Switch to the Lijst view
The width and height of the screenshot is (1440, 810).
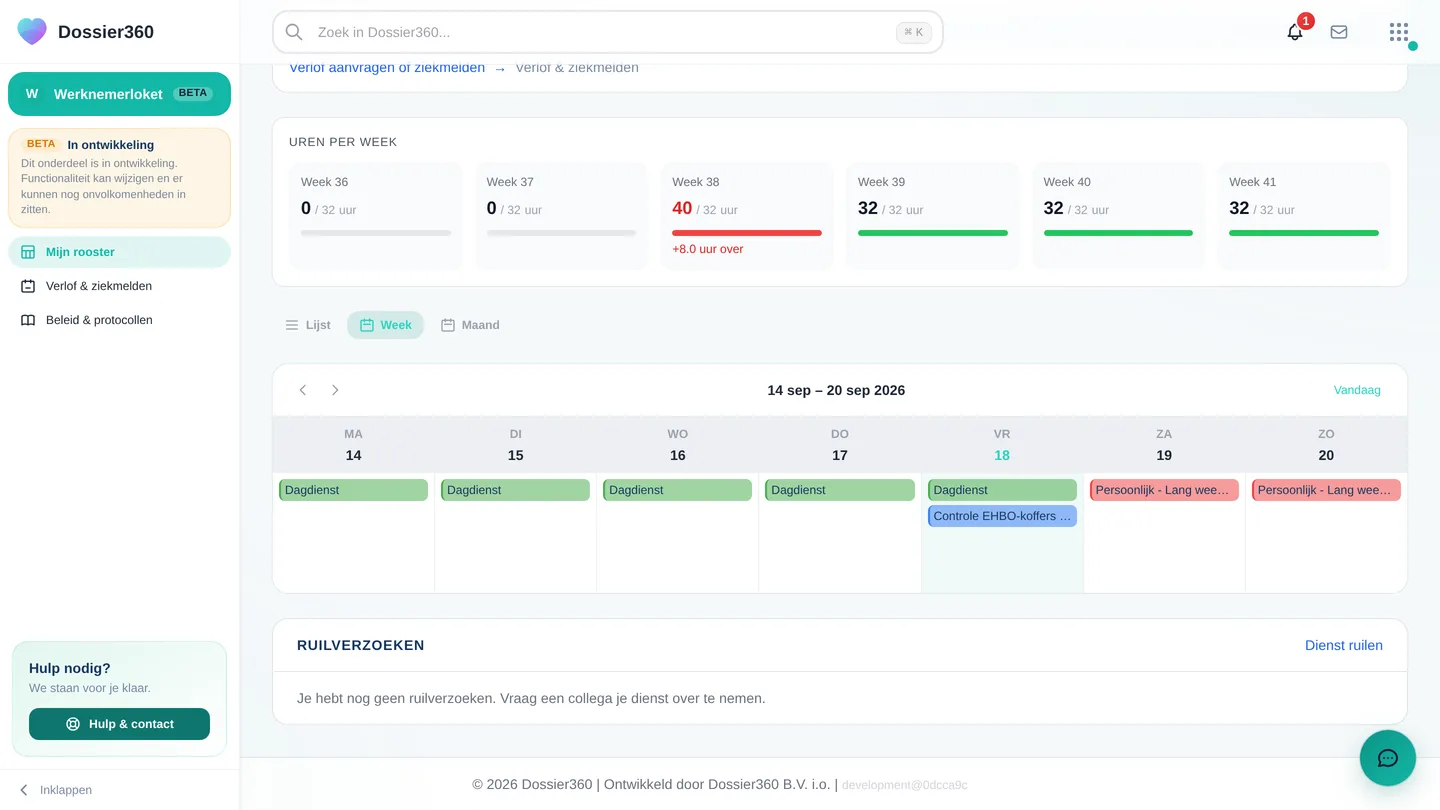coord(308,325)
